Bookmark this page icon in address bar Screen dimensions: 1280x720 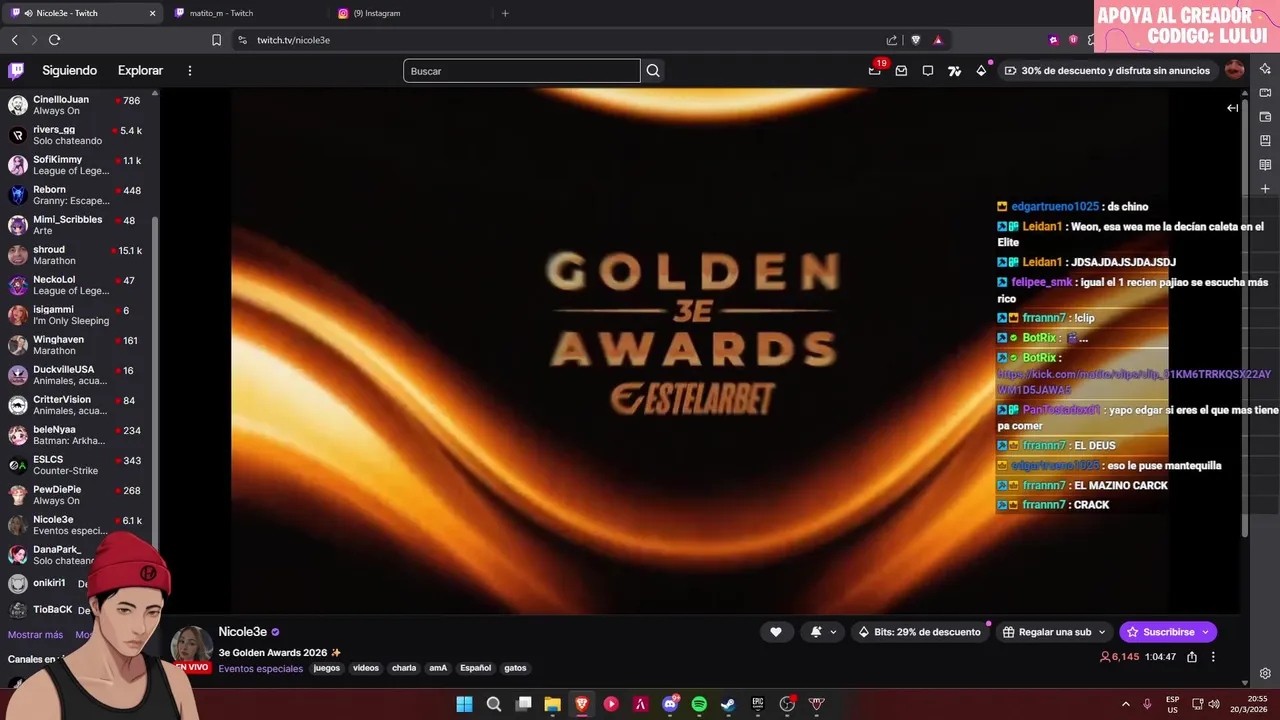(216, 40)
